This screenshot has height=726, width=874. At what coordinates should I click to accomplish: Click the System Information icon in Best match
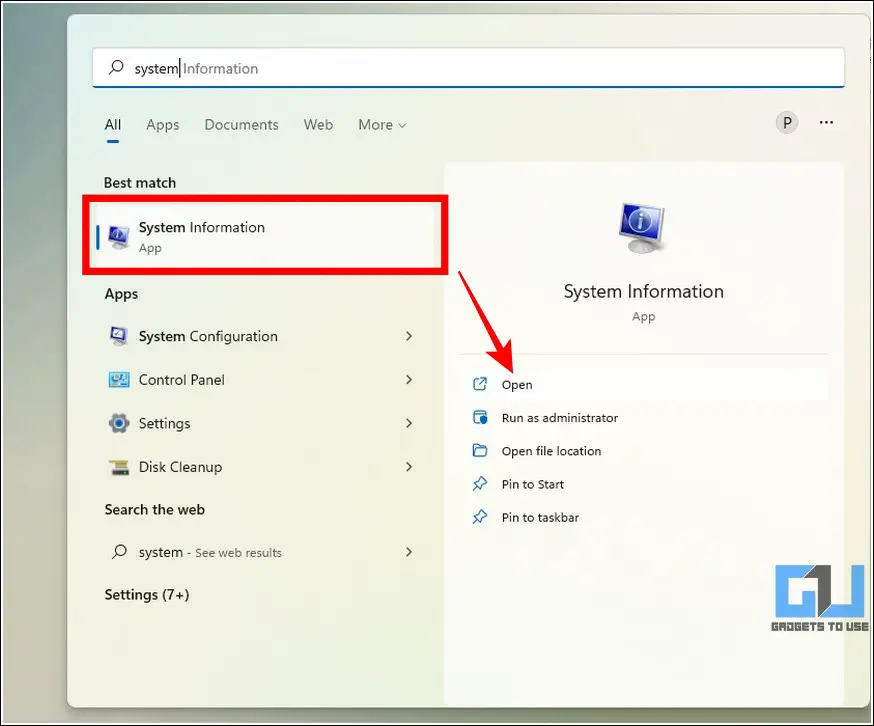pyautogui.click(x=119, y=238)
